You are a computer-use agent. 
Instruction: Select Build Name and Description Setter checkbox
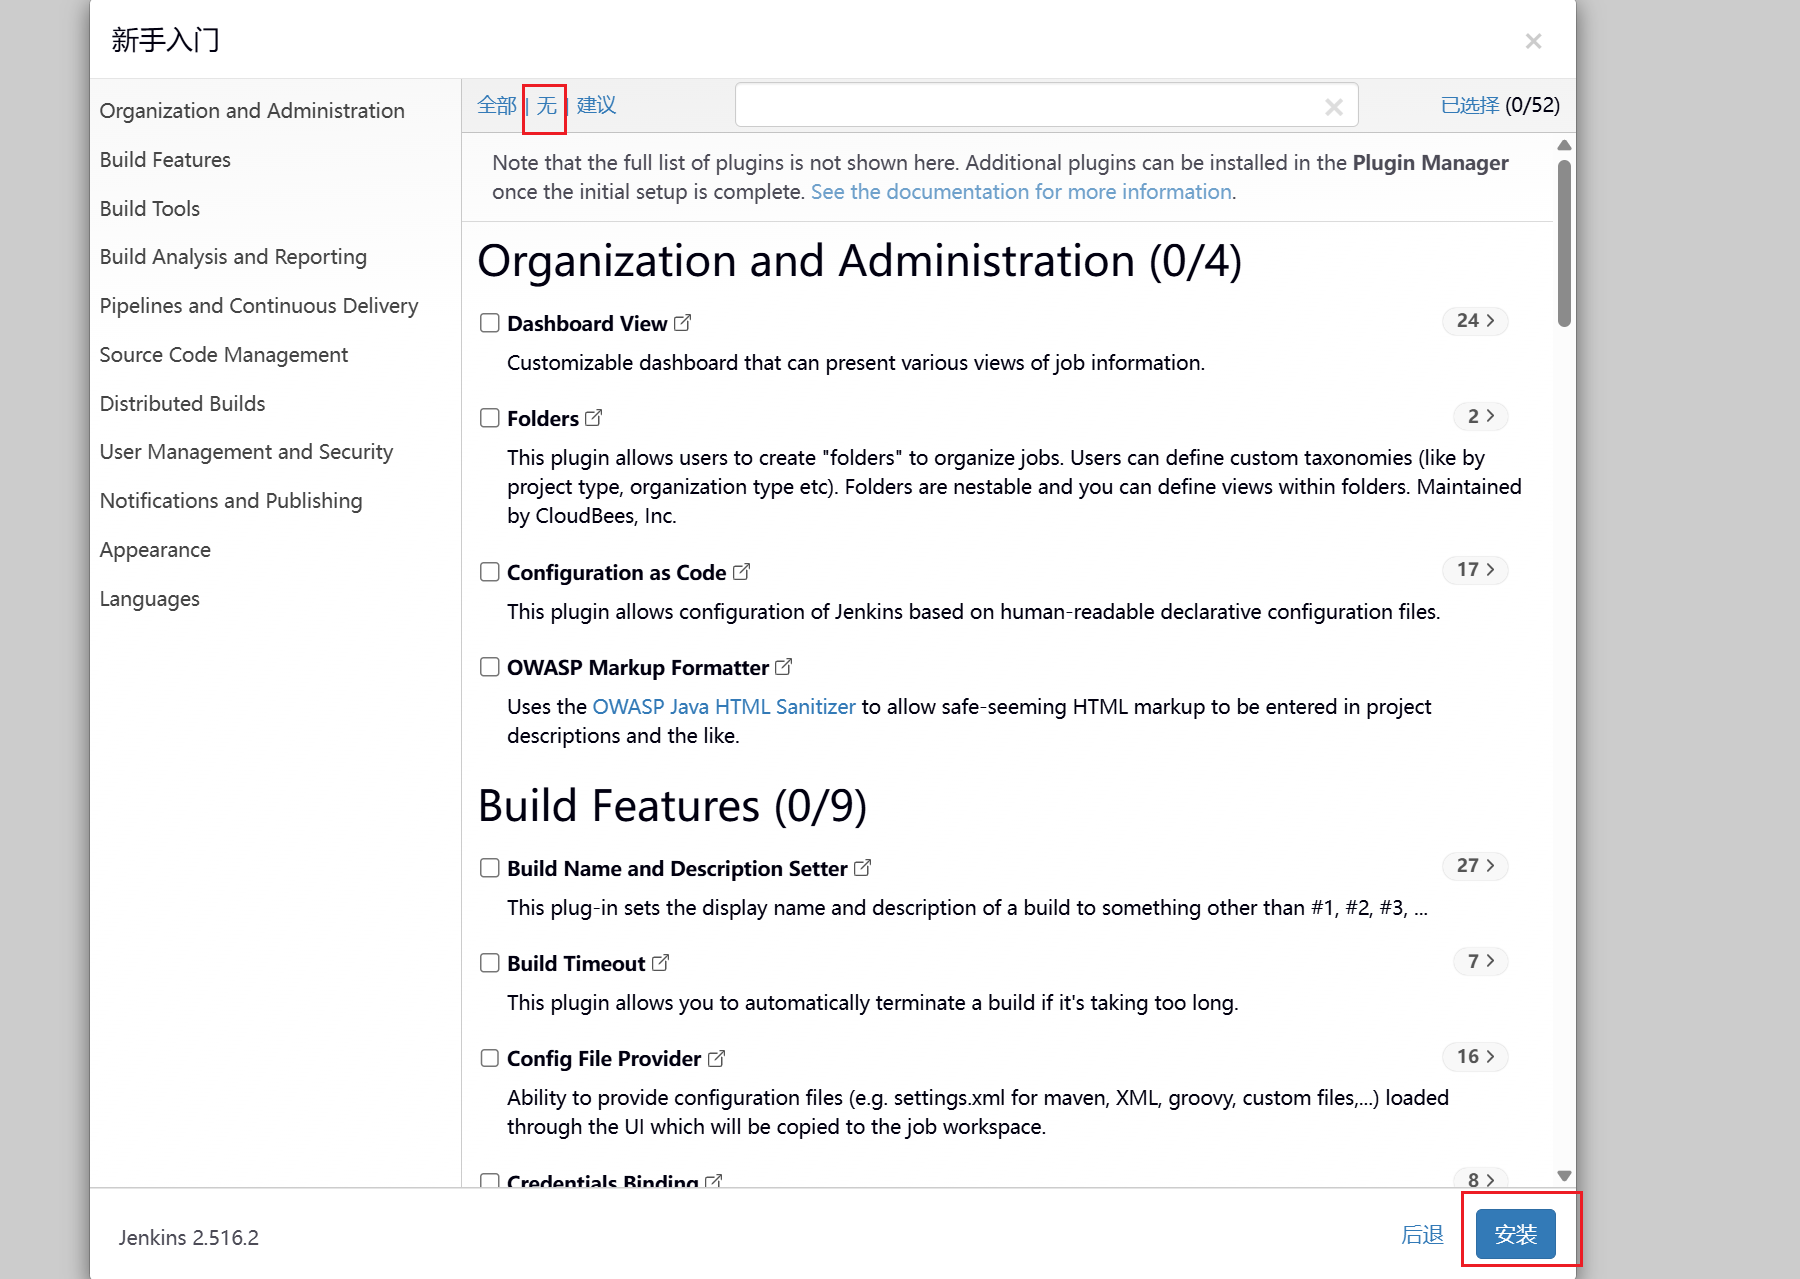[490, 868]
